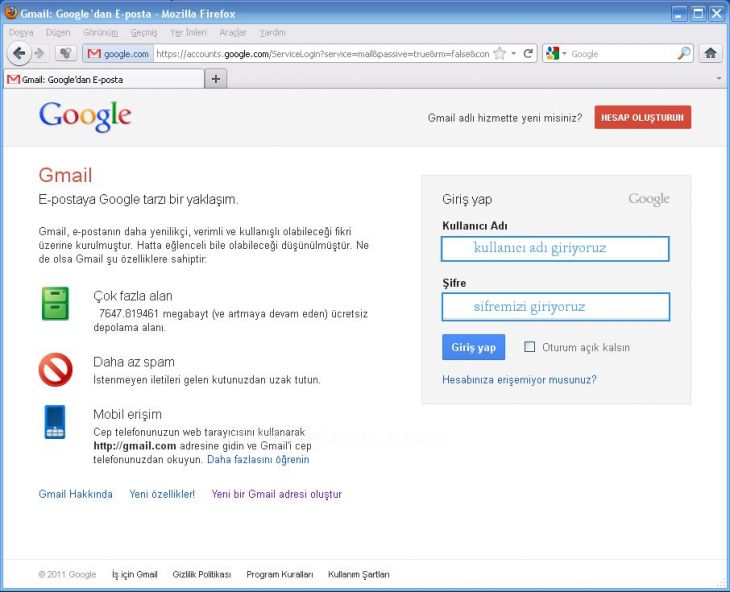Open the list all tabs dropdown arrow
730x592 pixels.
719,79
